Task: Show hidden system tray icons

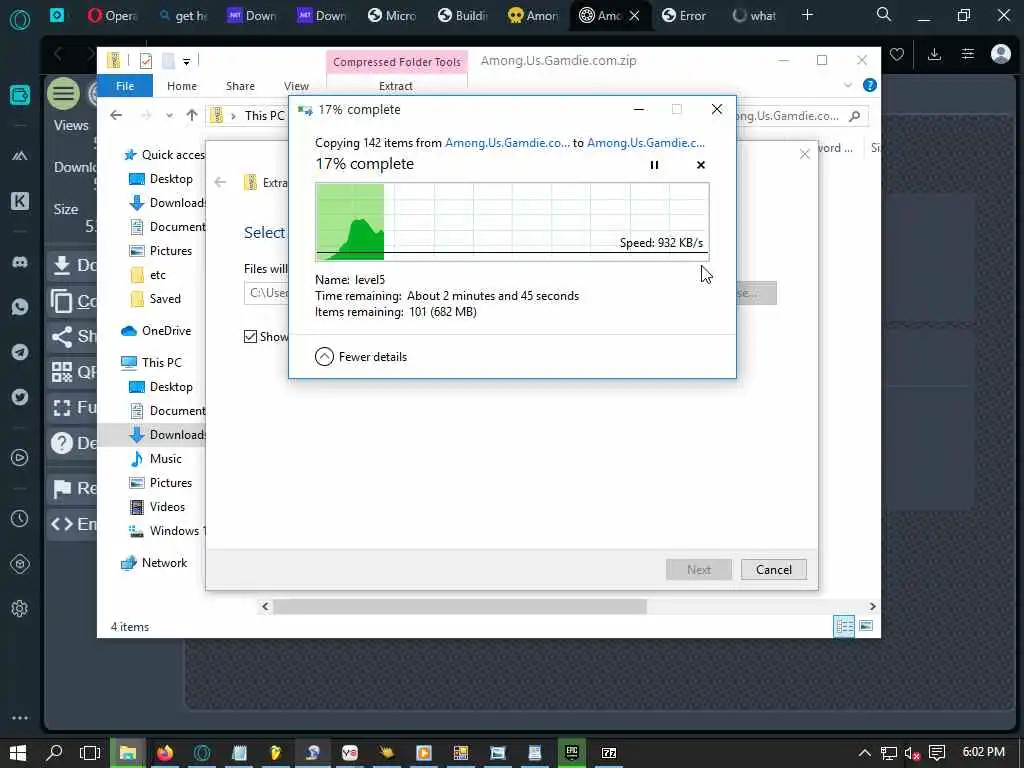Action: click(864, 753)
